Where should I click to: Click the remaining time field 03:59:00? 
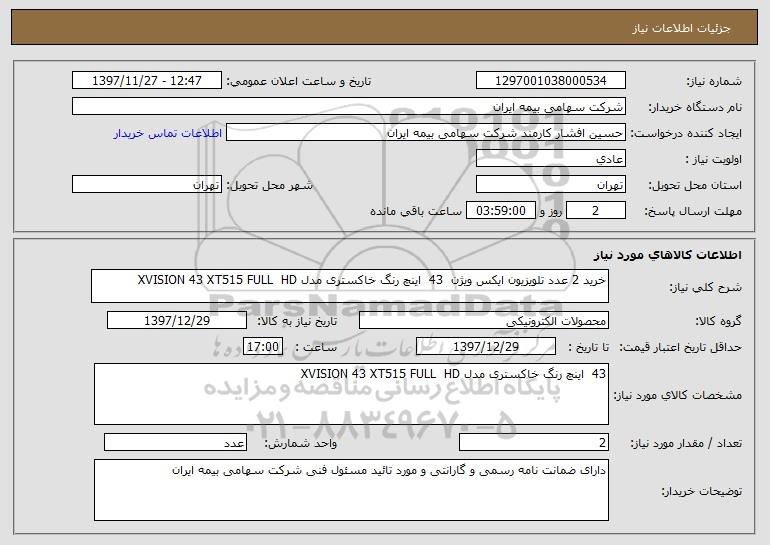(x=500, y=211)
